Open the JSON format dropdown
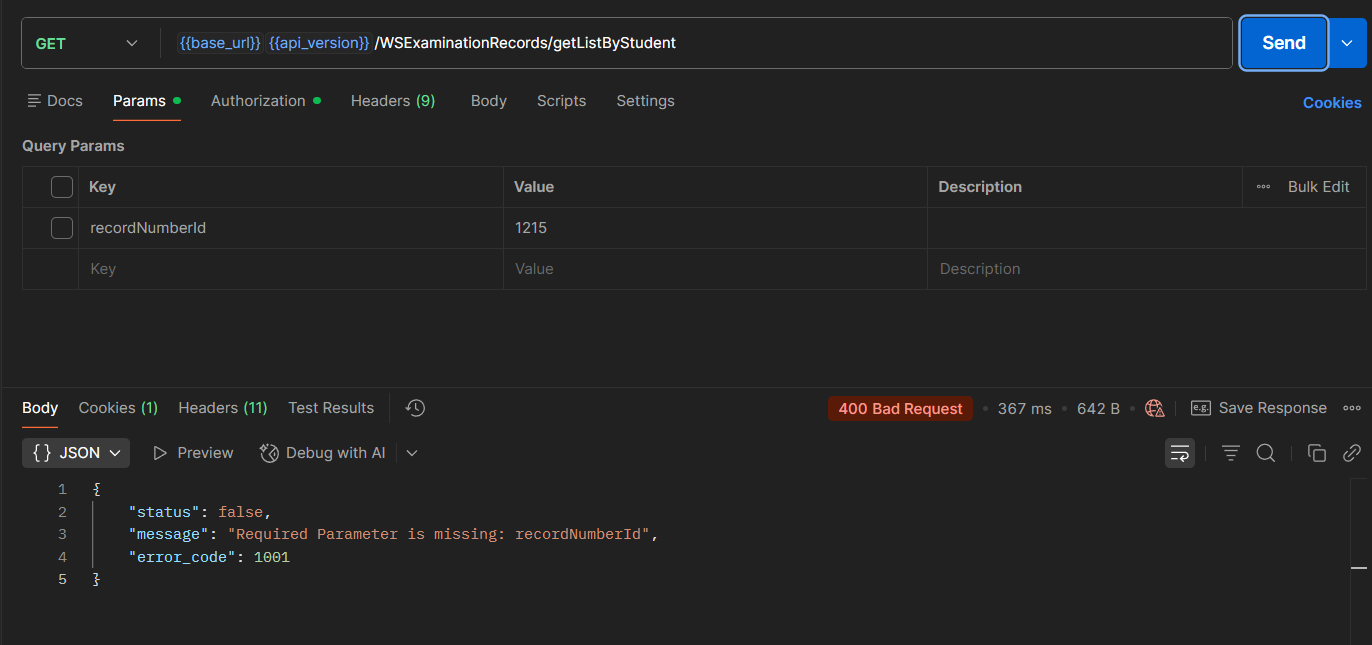This screenshot has width=1372, height=645. [76, 453]
